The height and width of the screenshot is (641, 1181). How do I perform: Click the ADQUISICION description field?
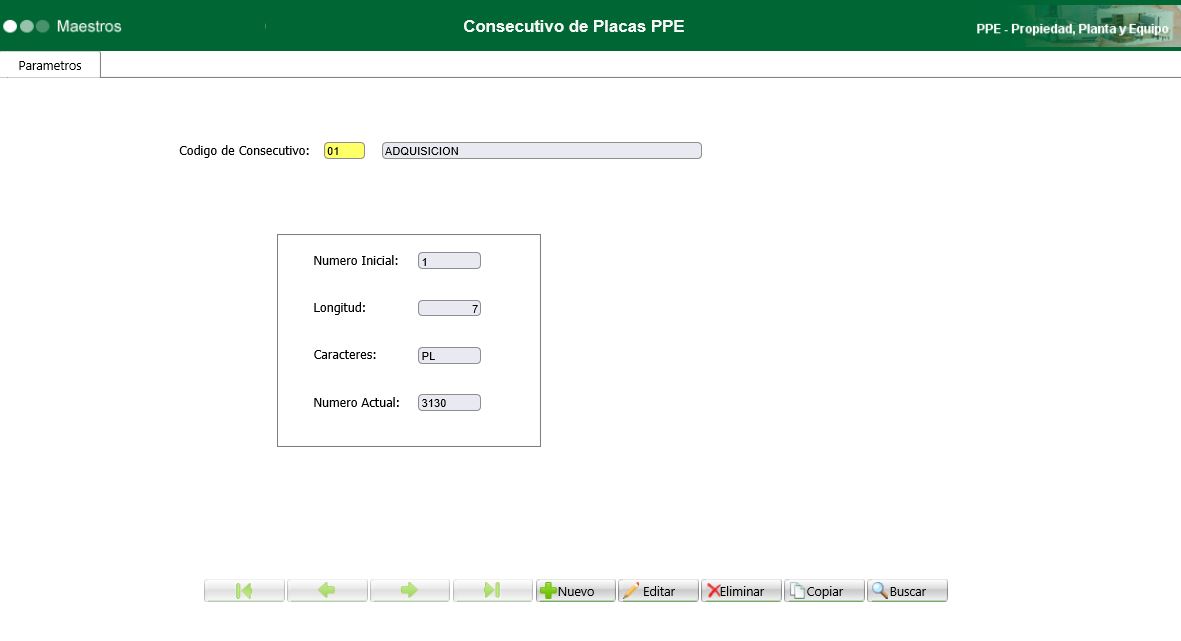point(542,151)
